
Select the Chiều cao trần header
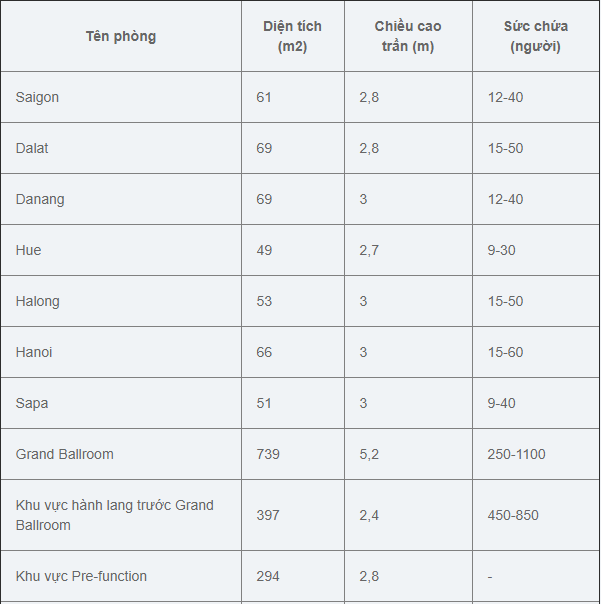408,36
